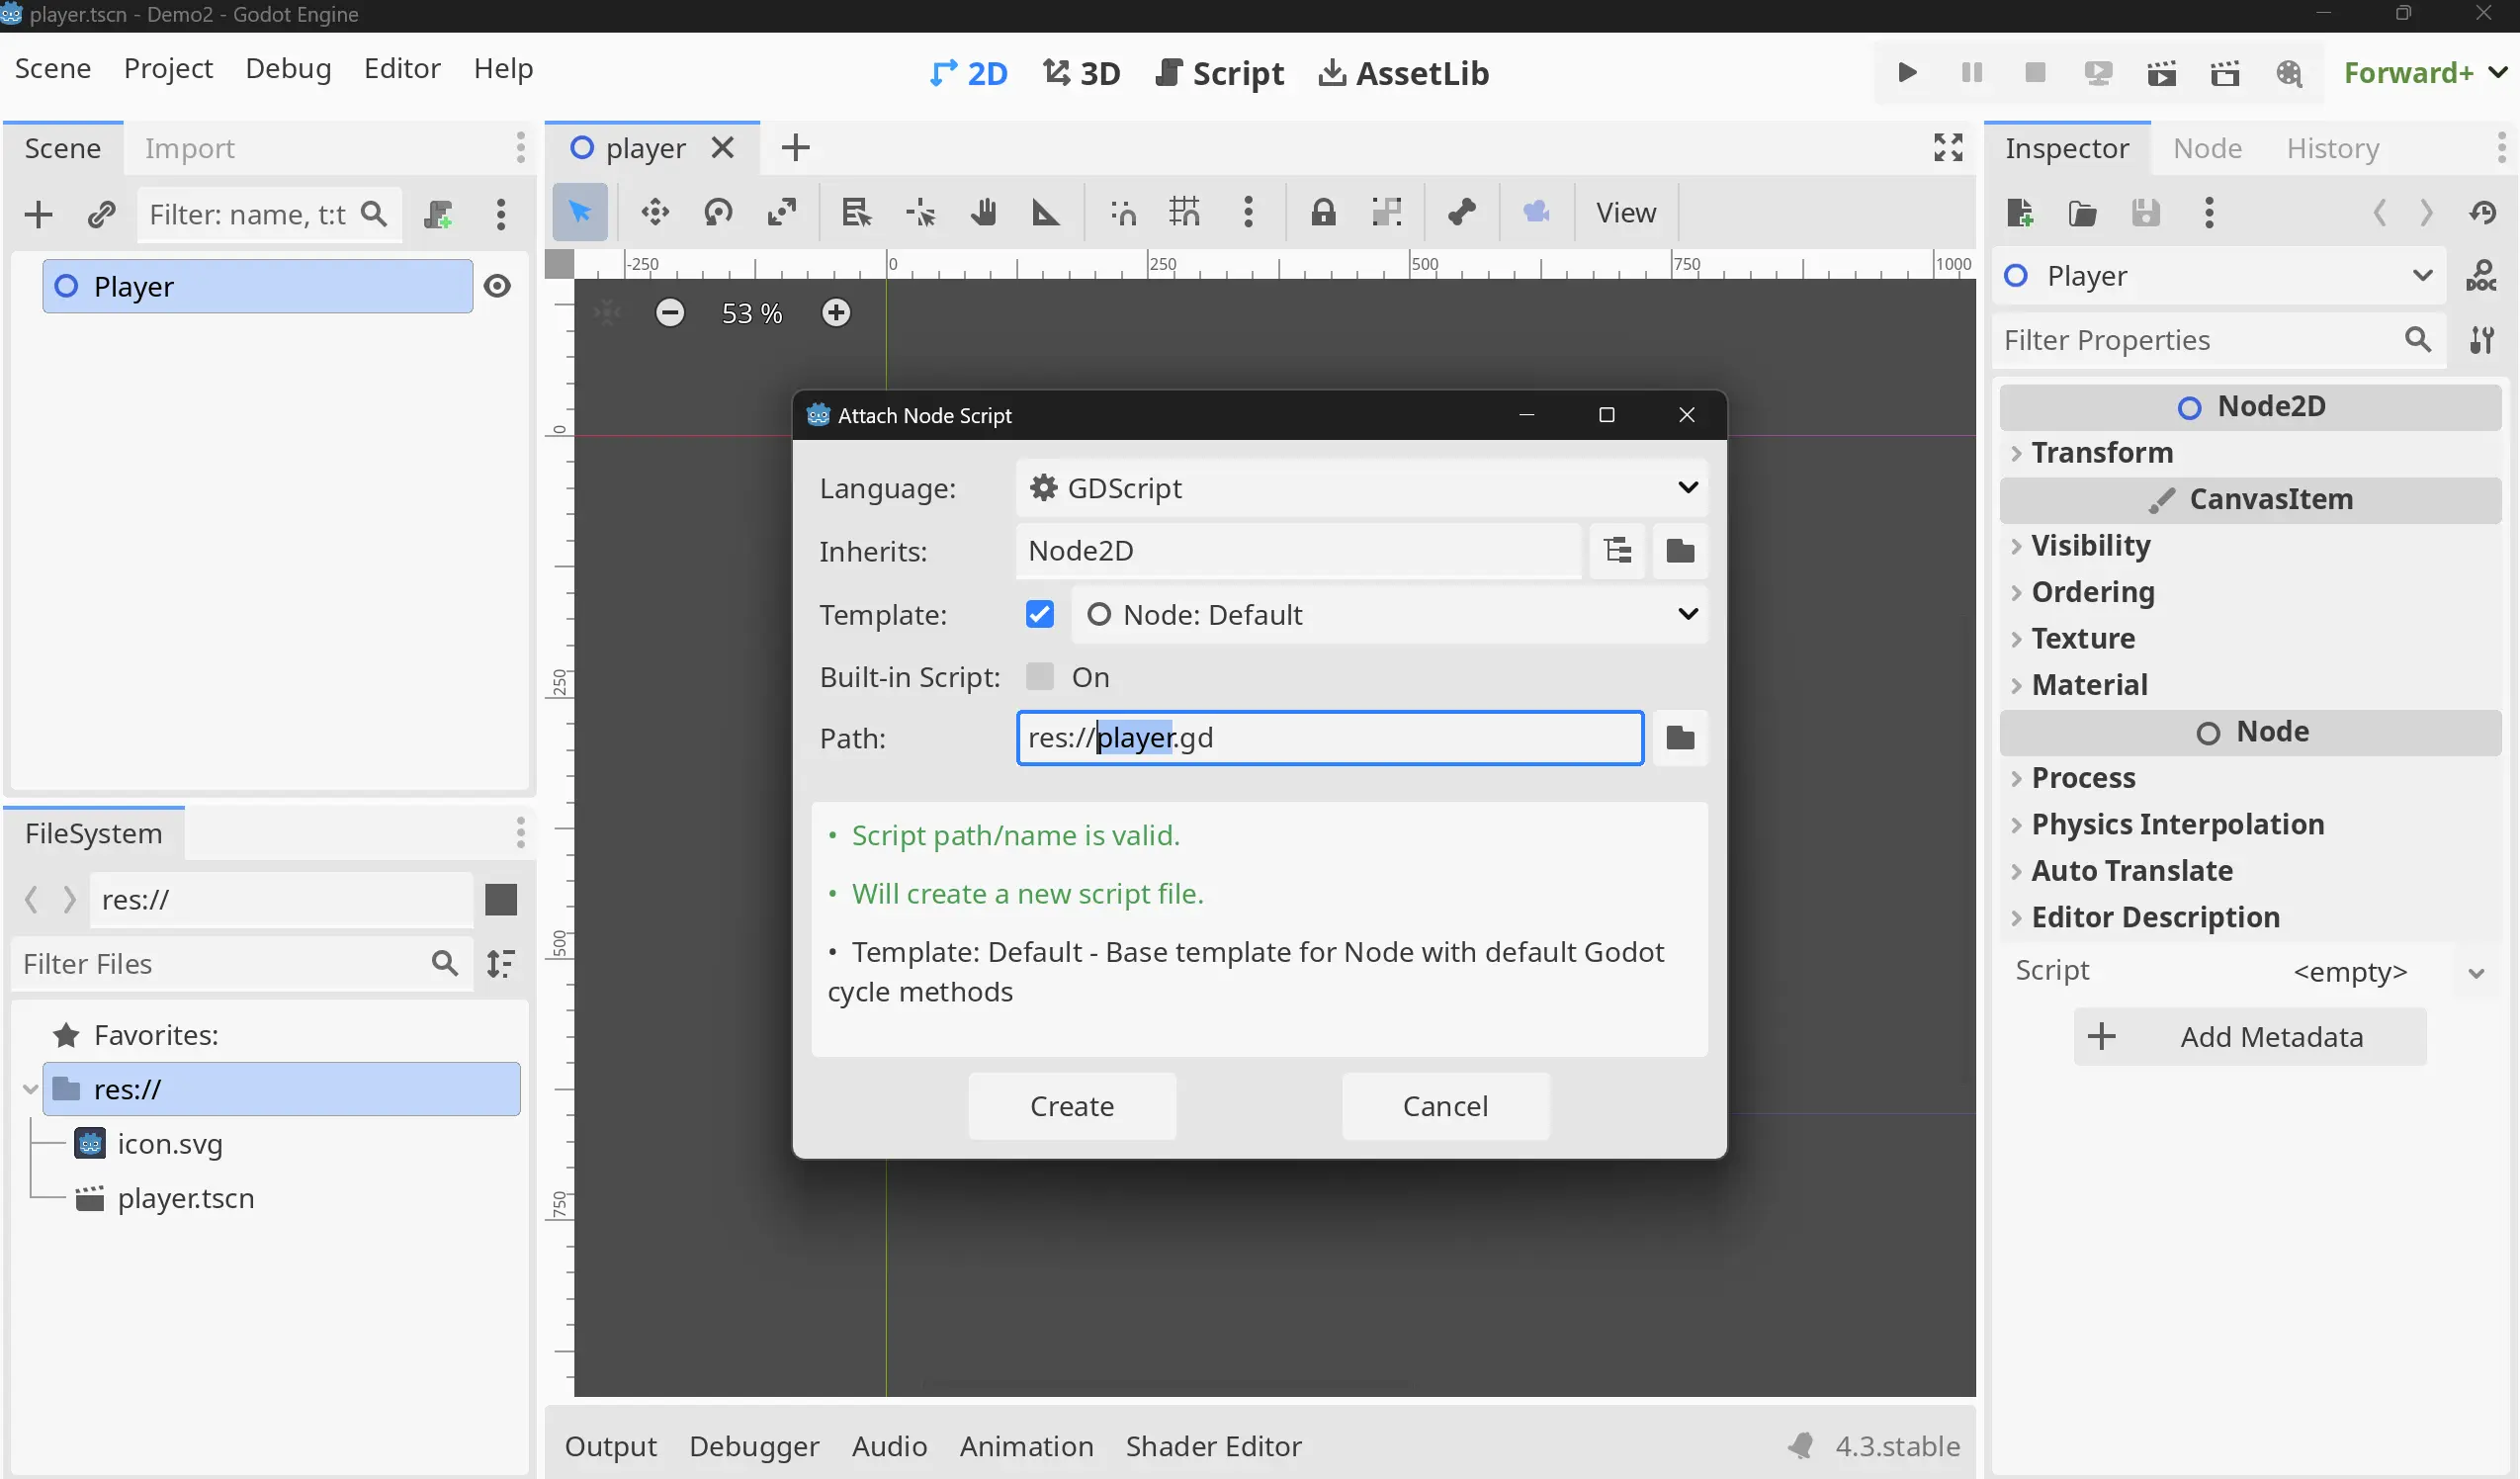Lock the selected node
Viewport: 2520px width, 1479px height.
pos(1323,212)
